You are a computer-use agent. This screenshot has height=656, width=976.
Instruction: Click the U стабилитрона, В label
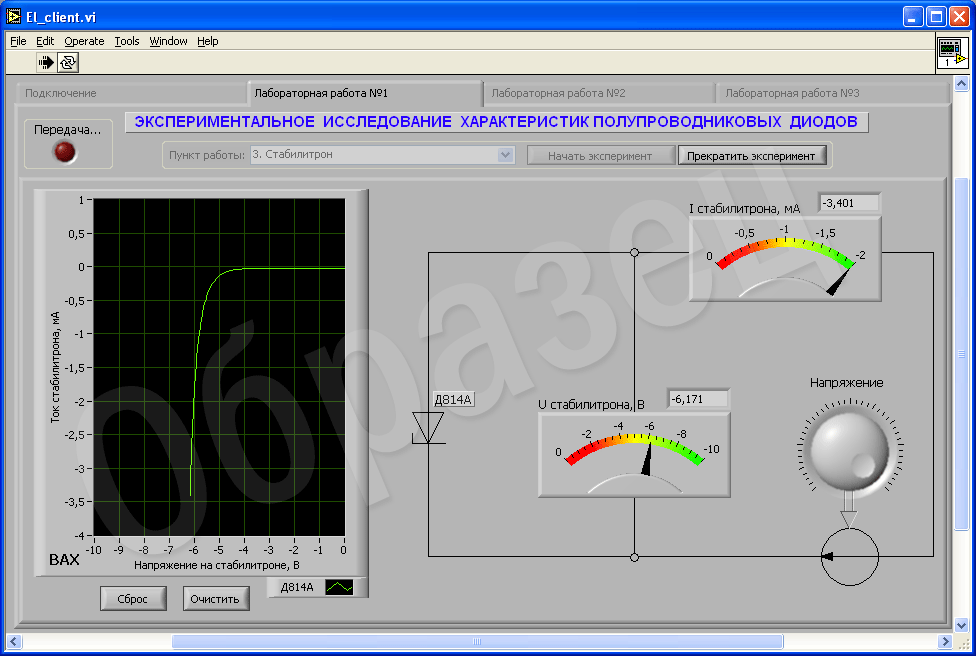pos(591,405)
